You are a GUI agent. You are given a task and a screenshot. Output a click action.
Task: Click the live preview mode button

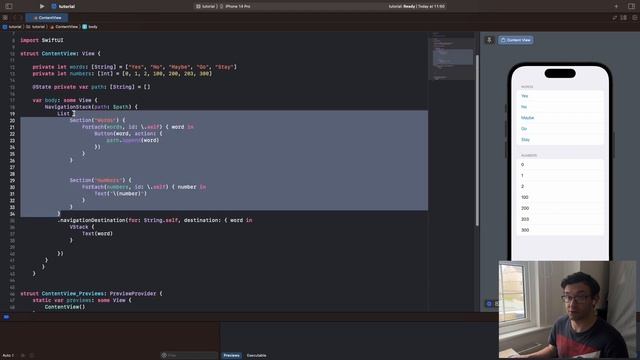tap(489, 304)
